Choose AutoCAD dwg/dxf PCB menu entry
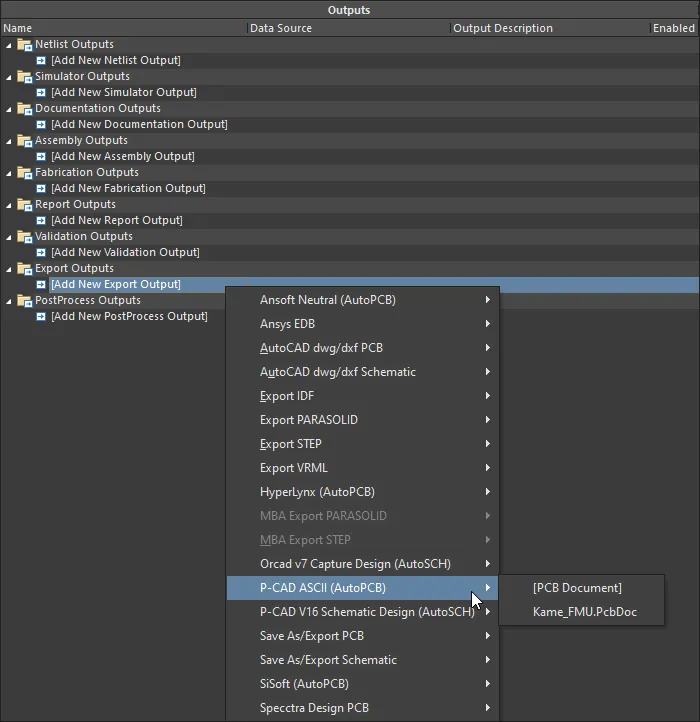Screen dimensions: 700x722 coord(362,348)
